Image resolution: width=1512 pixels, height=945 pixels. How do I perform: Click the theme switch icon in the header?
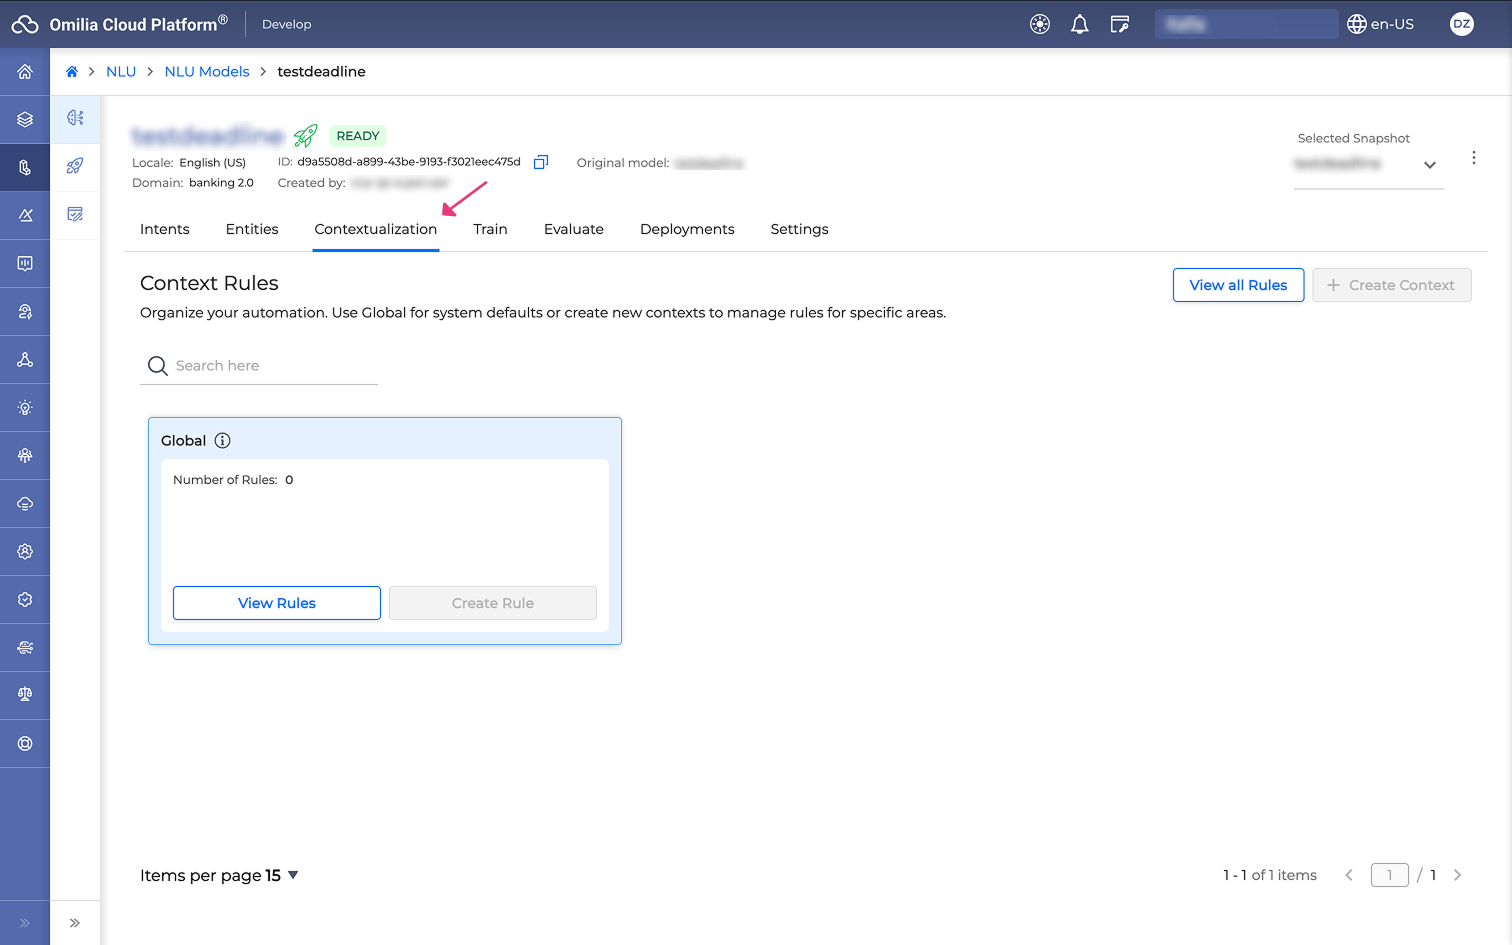click(1040, 24)
